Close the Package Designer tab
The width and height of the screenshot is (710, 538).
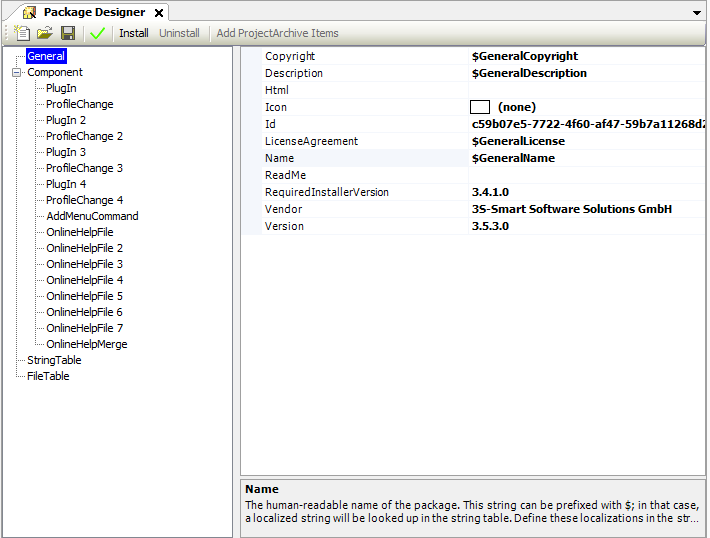point(159,13)
